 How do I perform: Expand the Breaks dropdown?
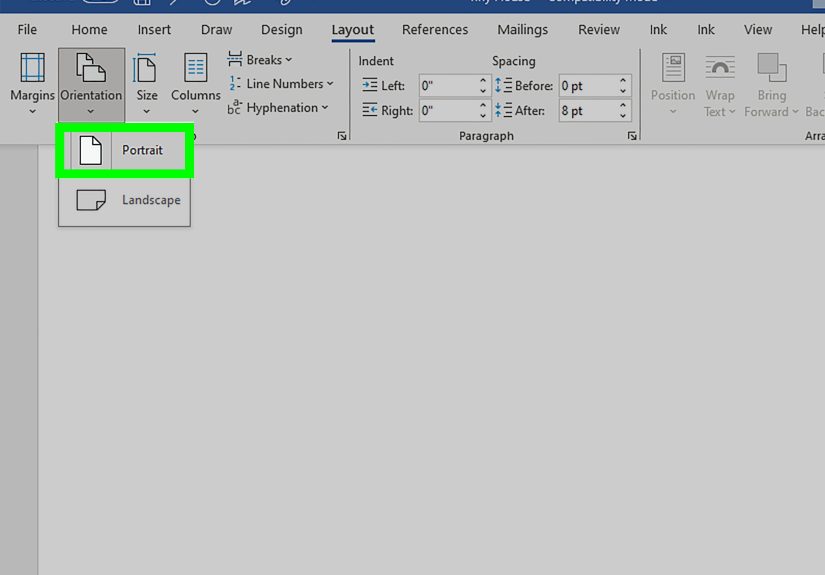click(x=260, y=60)
